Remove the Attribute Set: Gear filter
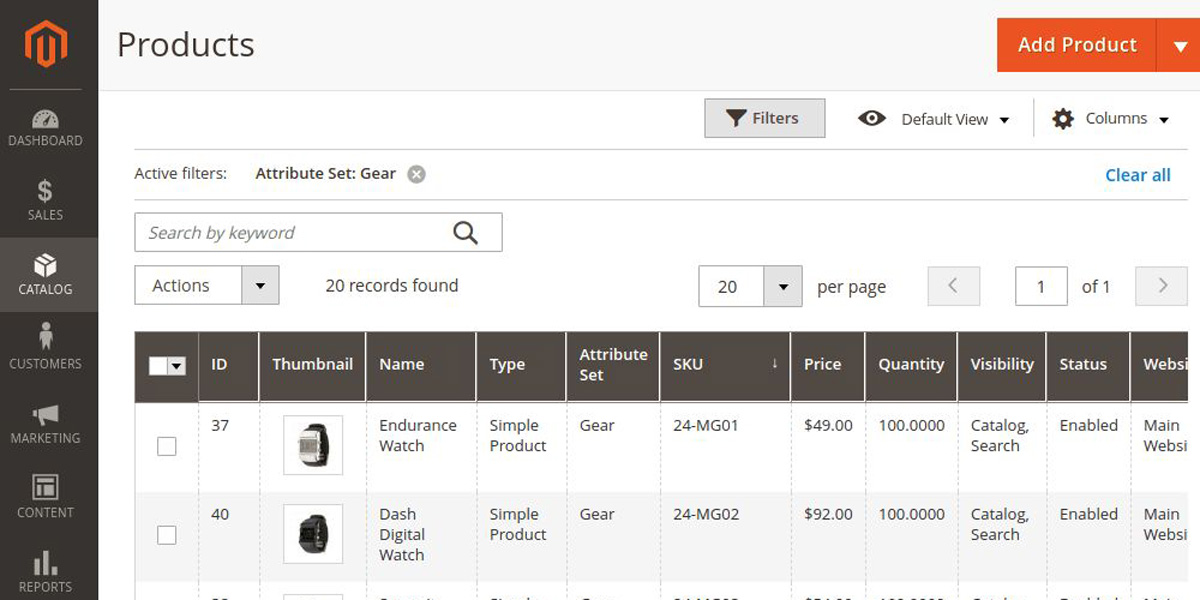Viewport: 1200px width, 600px height. click(416, 174)
